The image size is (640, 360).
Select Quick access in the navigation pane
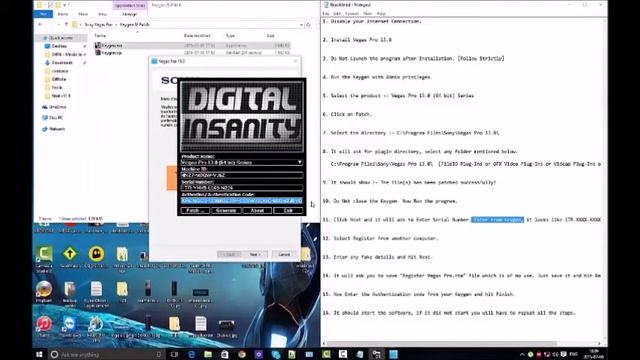point(61,38)
